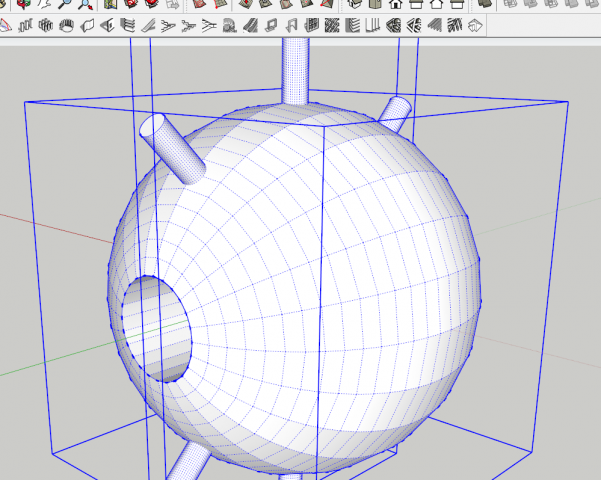Select the vertical cylinder above the sphere
Screen dimensions: 601x480
tap(295, 71)
